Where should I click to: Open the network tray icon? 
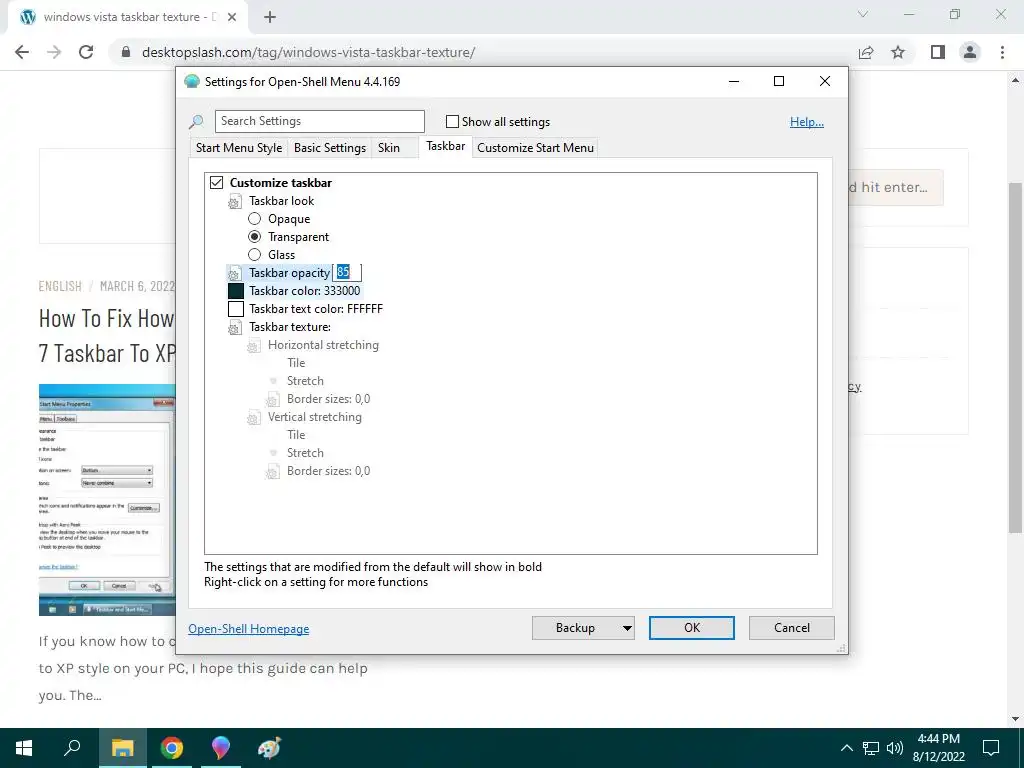pyautogui.click(x=871, y=748)
